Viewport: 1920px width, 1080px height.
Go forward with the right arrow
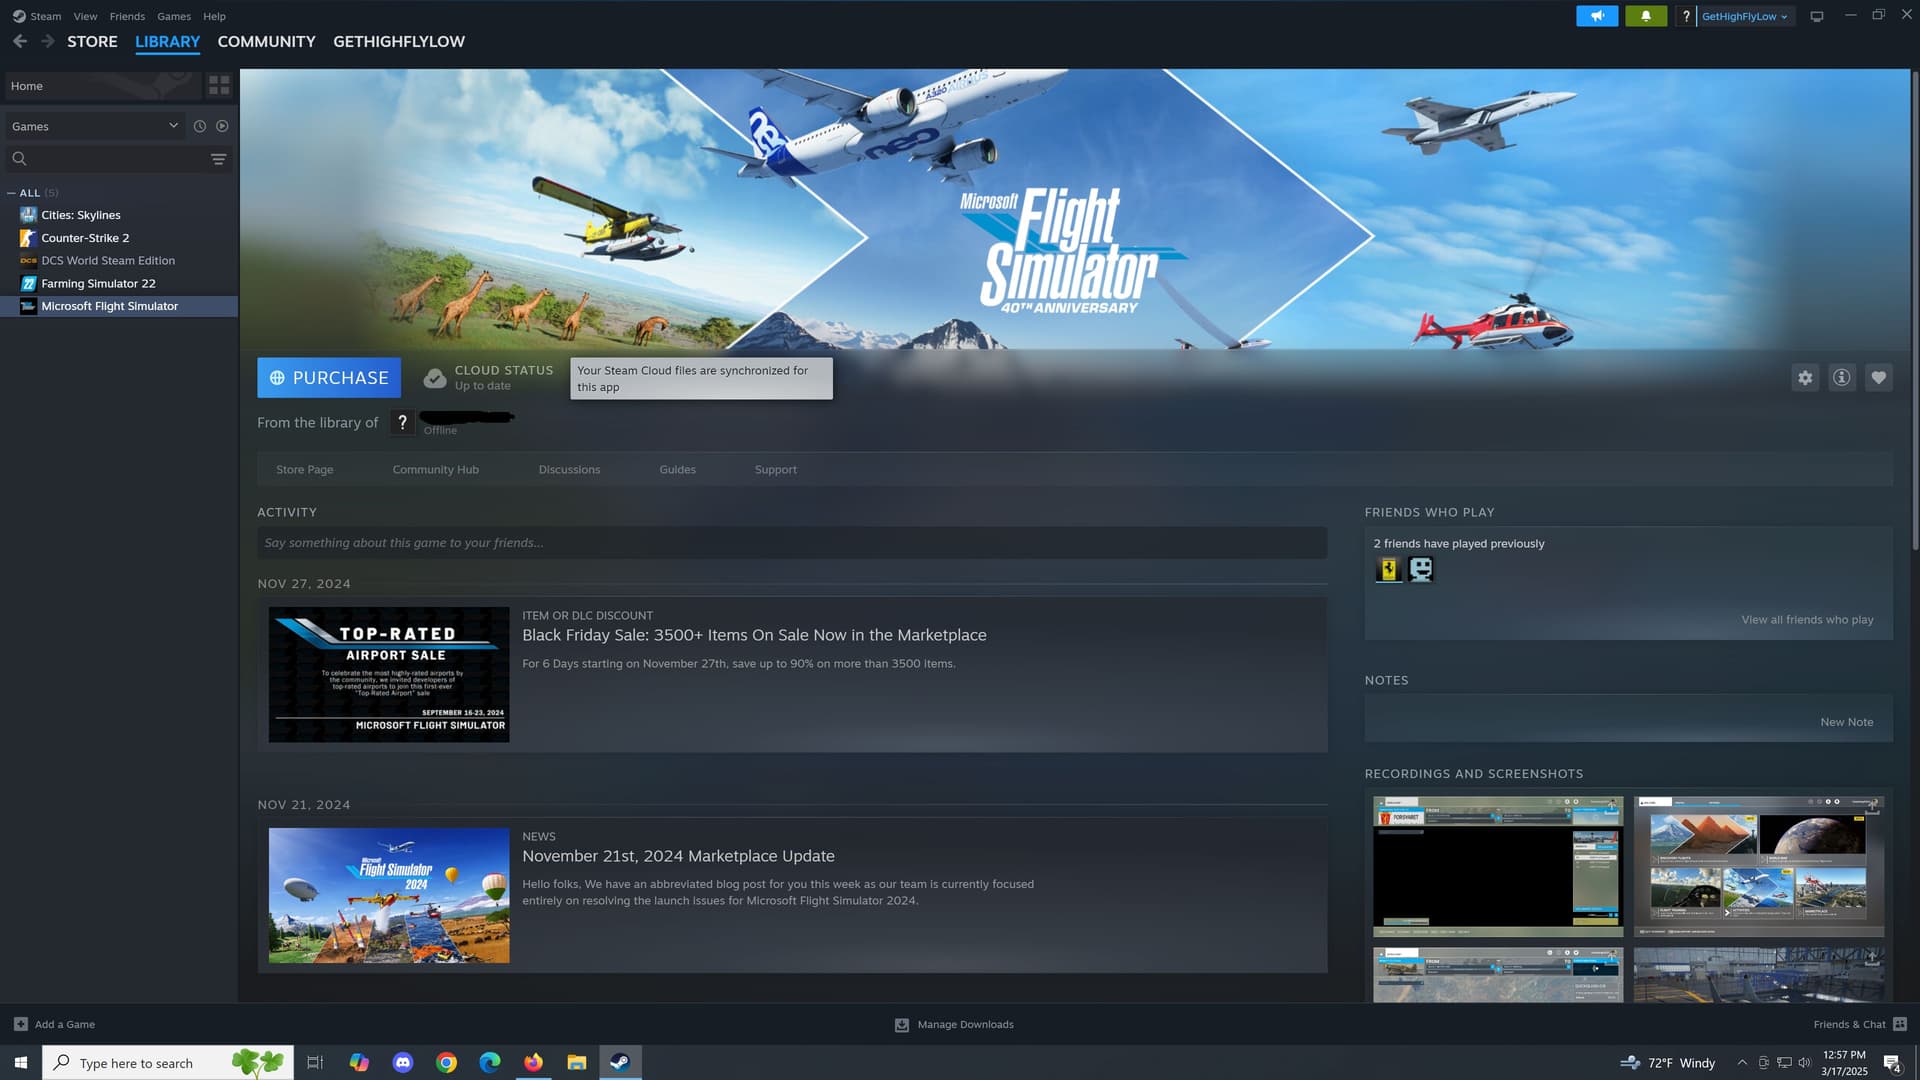[x=47, y=41]
